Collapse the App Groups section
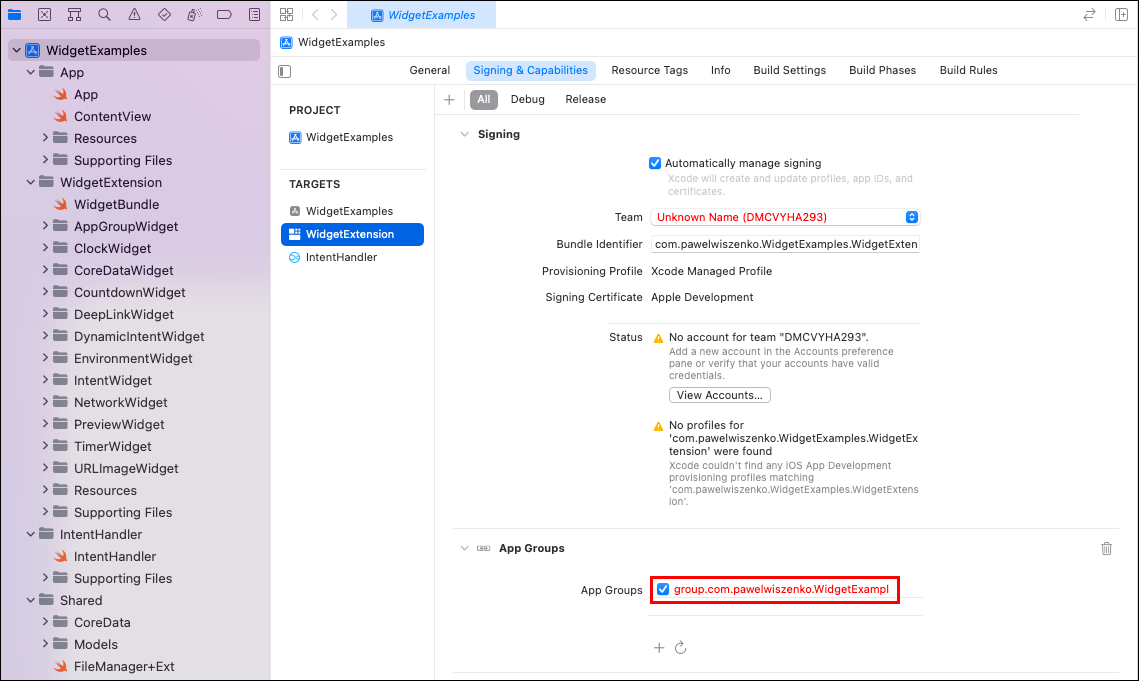 coord(464,549)
